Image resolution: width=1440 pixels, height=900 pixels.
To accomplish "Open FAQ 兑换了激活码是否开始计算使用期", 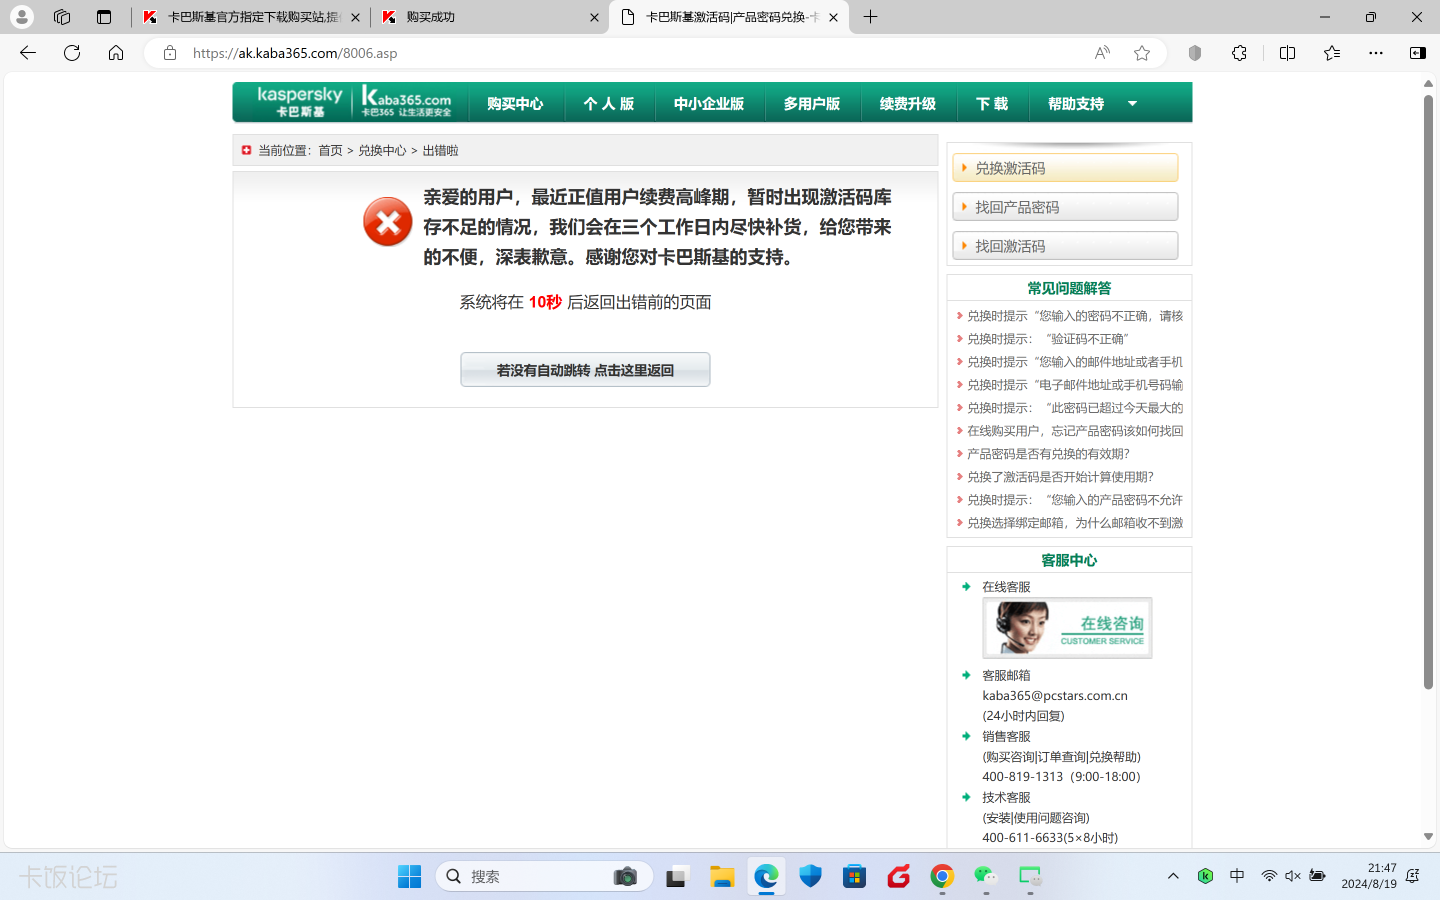I will 1060,477.
